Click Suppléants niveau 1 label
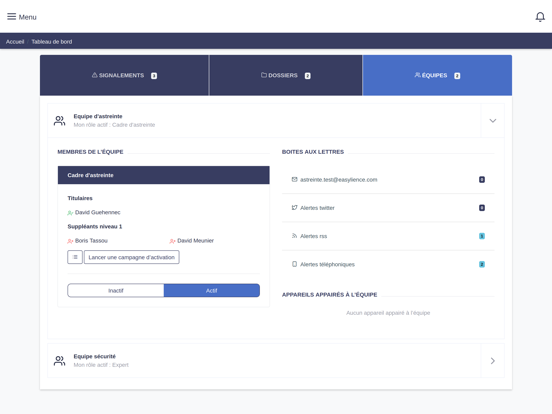This screenshot has height=414, width=552. point(95,226)
